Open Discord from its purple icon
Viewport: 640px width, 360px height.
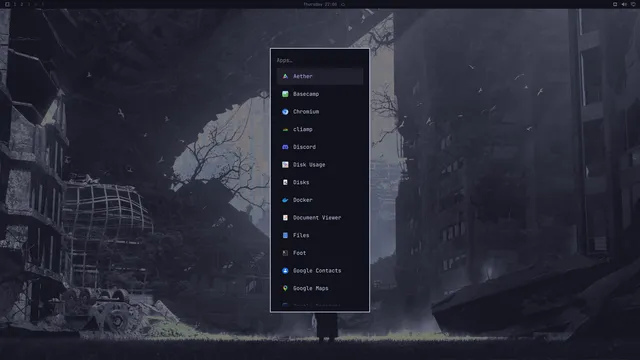point(285,147)
